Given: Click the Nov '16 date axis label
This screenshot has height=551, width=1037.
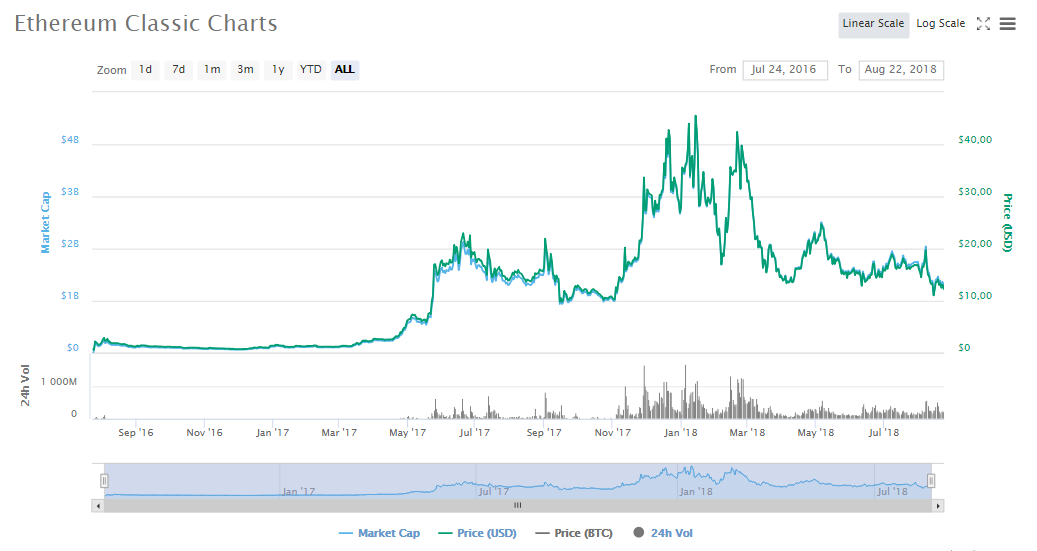Looking at the screenshot, I should pos(204,433).
